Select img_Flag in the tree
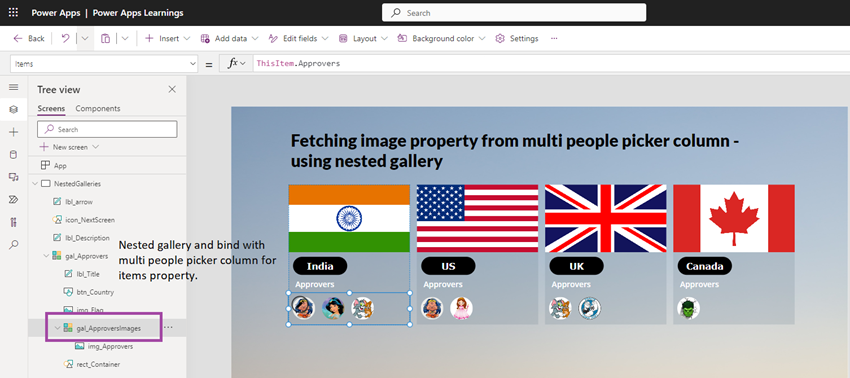The image size is (850, 378). point(90,310)
